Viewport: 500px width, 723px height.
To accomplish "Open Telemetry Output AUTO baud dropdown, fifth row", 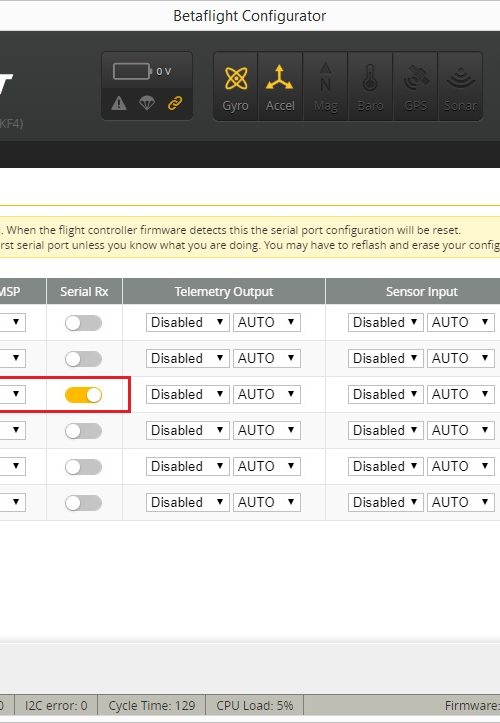I will (x=267, y=466).
